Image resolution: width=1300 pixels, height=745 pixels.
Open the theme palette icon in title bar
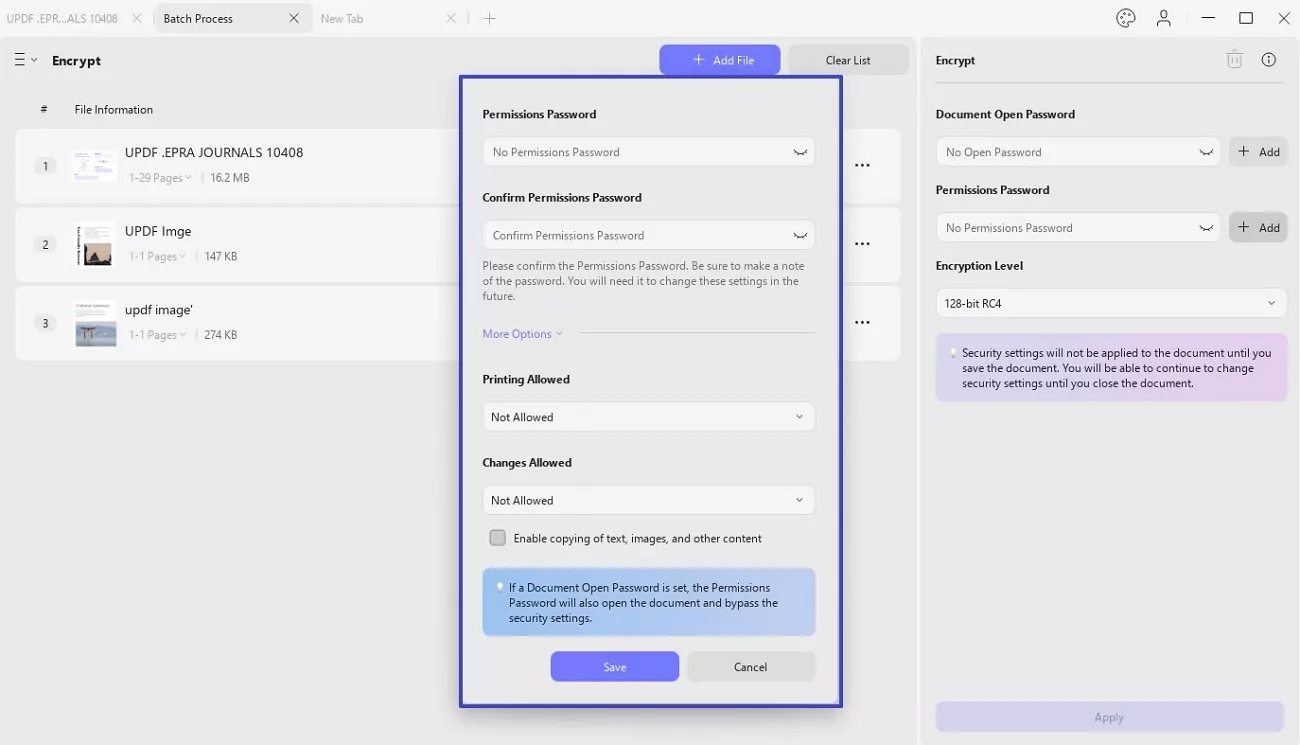(x=1126, y=18)
